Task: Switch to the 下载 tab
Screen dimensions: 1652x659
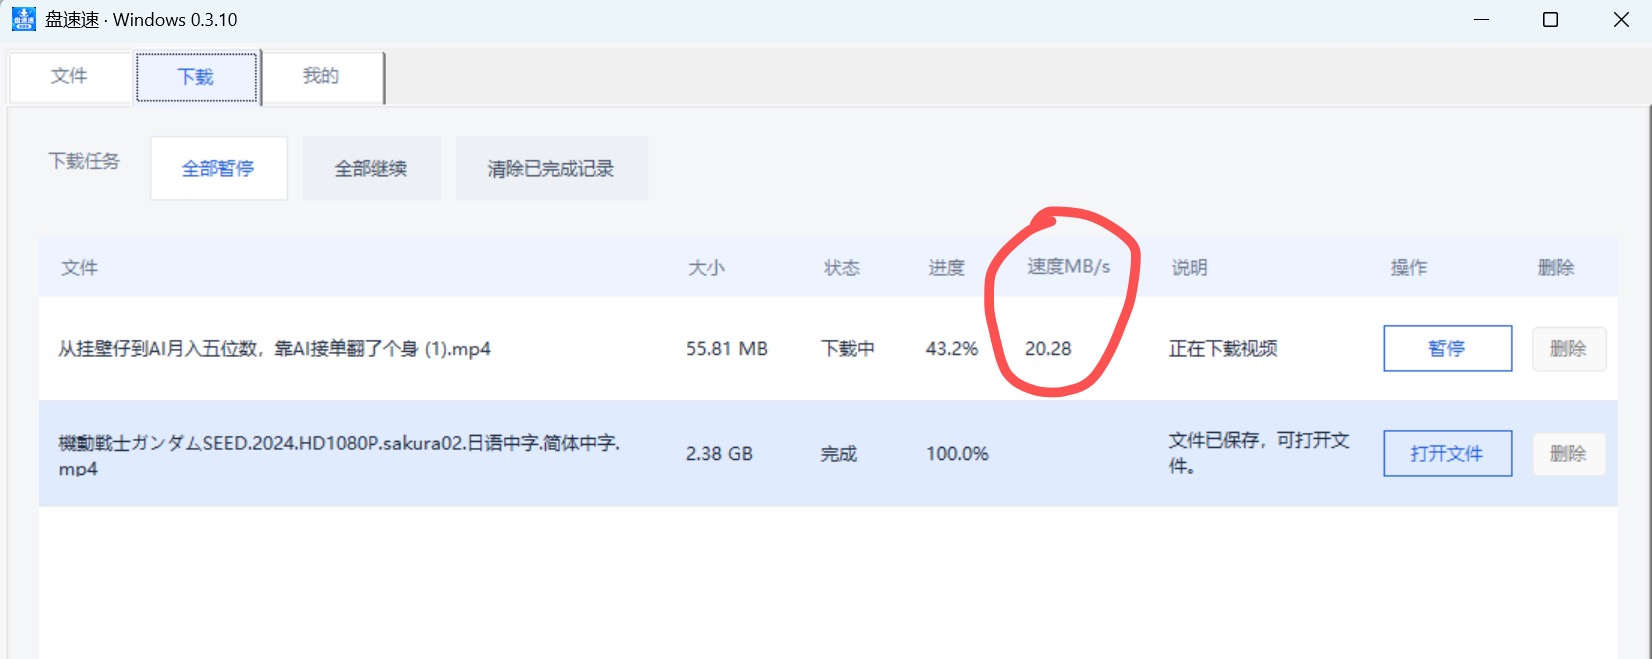Action: coord(196,77)
